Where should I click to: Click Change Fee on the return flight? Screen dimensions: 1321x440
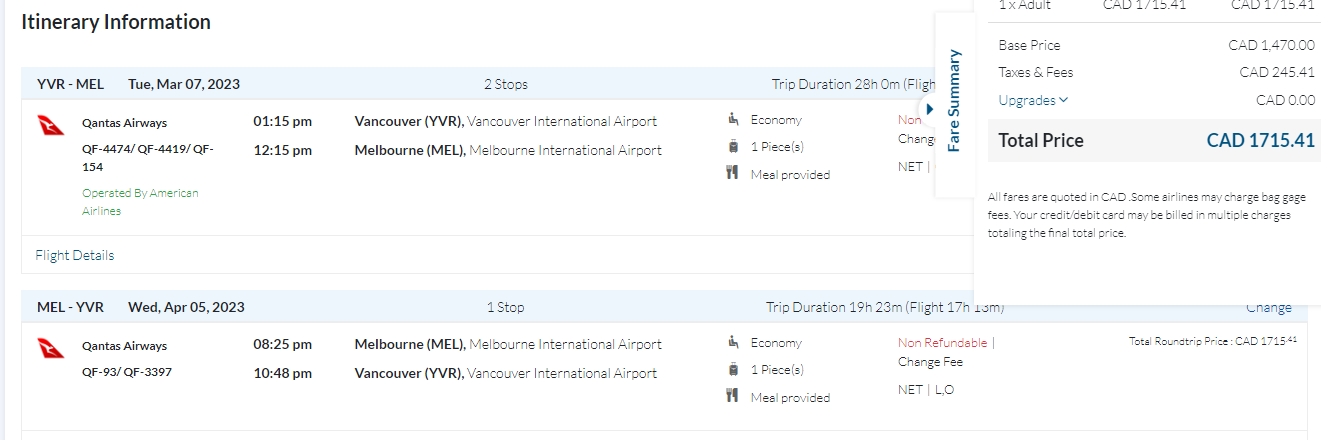click(930, 362)
